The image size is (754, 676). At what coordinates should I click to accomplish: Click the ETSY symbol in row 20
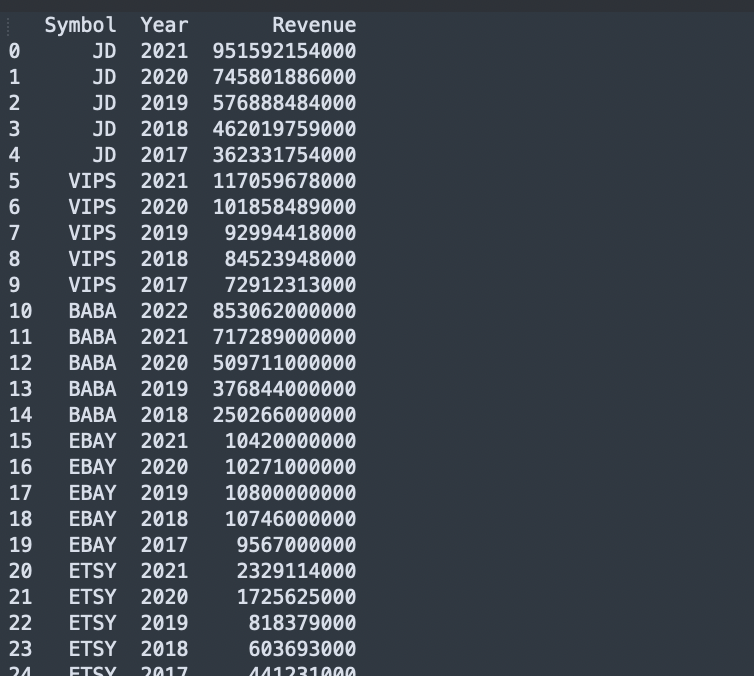pyautogui.click(x=92, y=570)
